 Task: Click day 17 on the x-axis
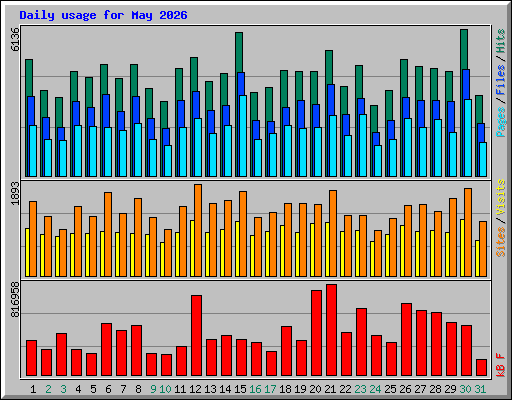point(270,389)
